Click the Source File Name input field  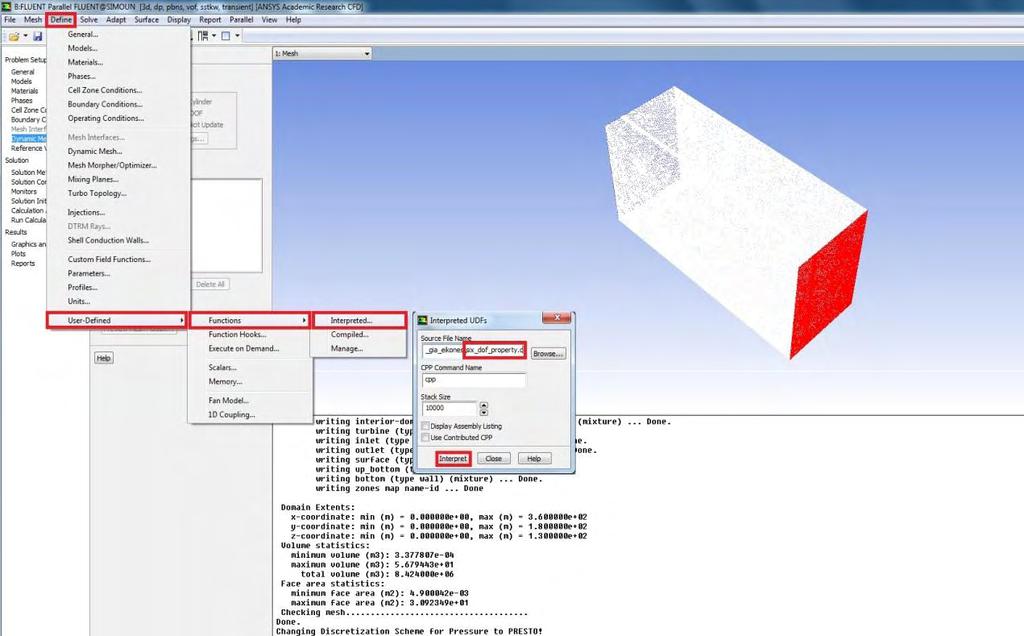point(473,351)
